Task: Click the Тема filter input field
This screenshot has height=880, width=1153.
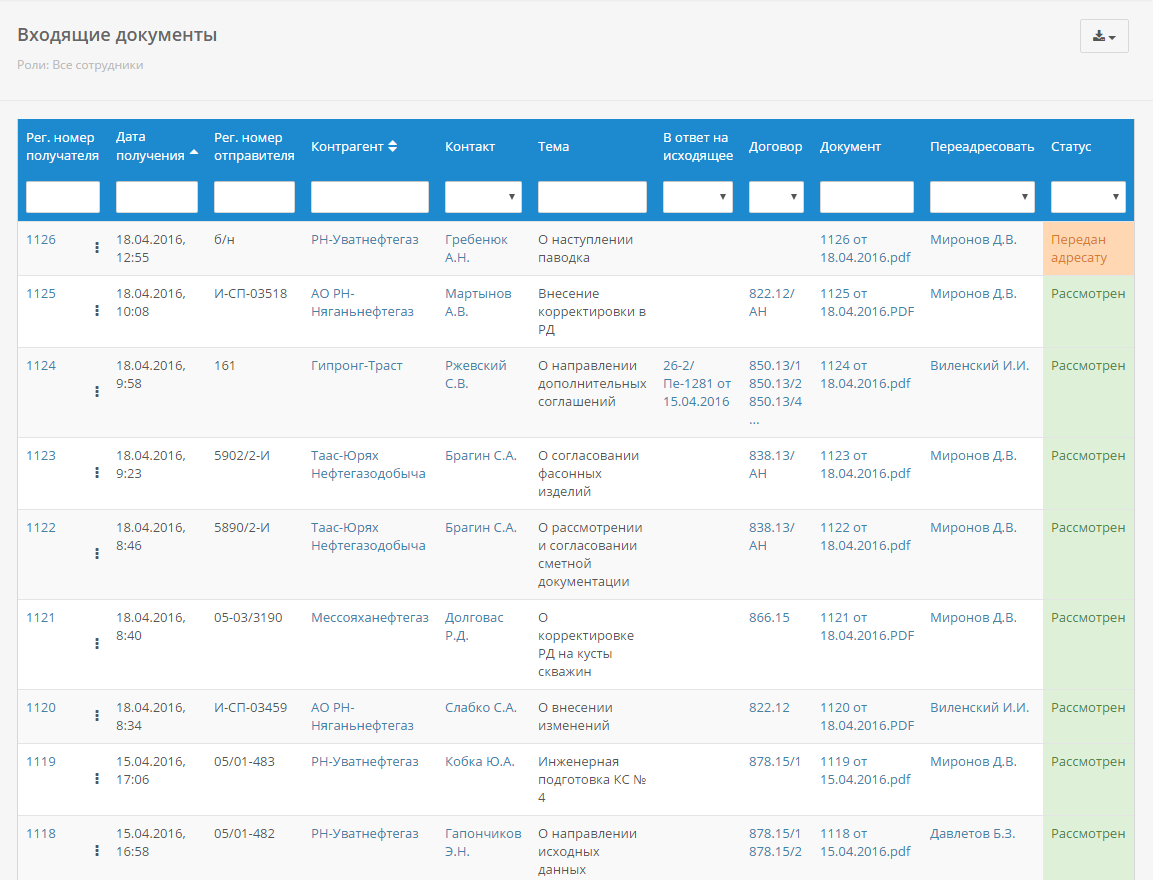Action: click(592, 197)
